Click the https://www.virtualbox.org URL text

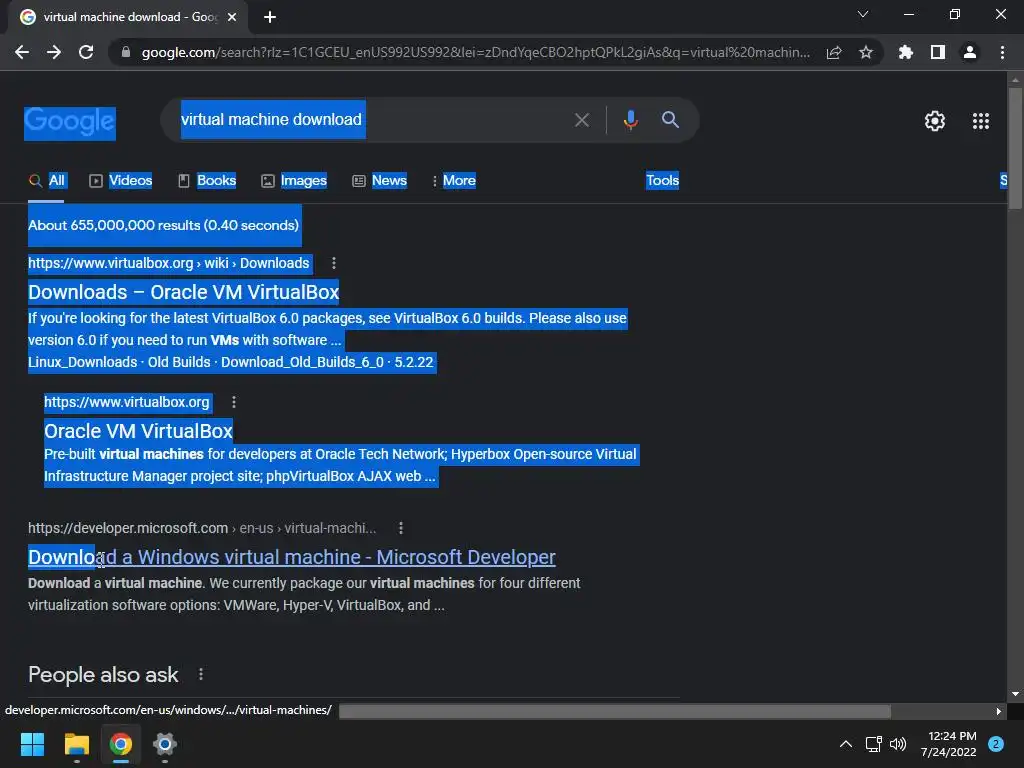click(x=127, y=402)
